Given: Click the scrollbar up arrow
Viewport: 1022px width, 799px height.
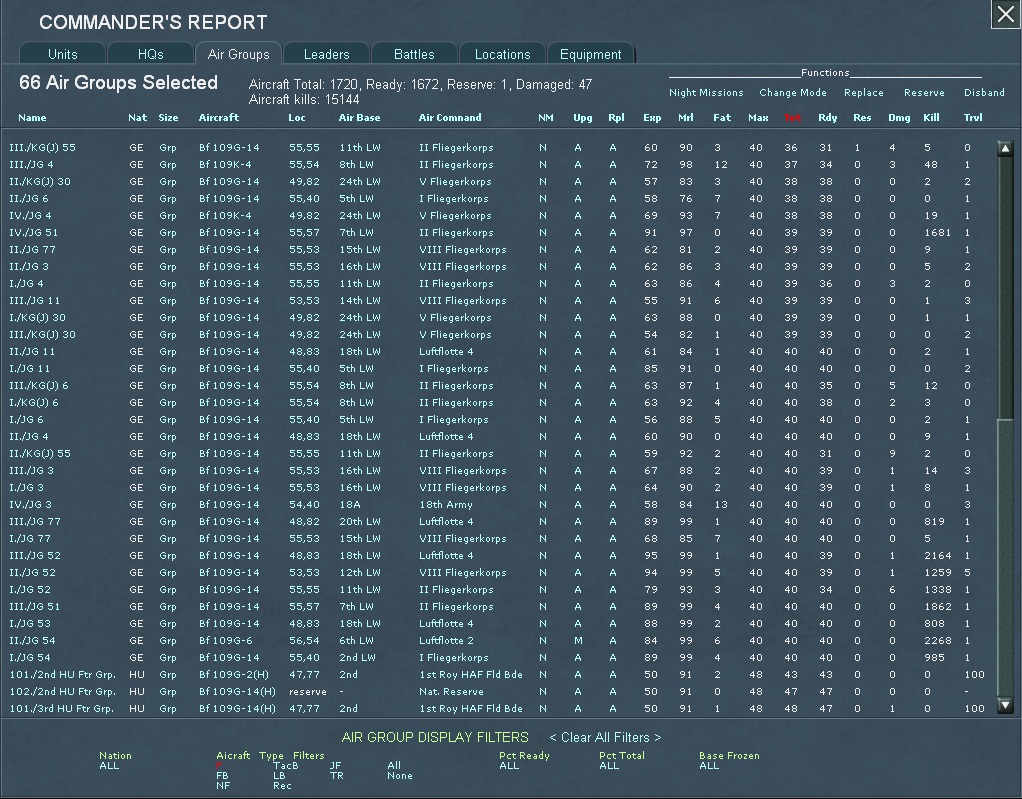Looking at the screenshot, I should coord(1005,148).
